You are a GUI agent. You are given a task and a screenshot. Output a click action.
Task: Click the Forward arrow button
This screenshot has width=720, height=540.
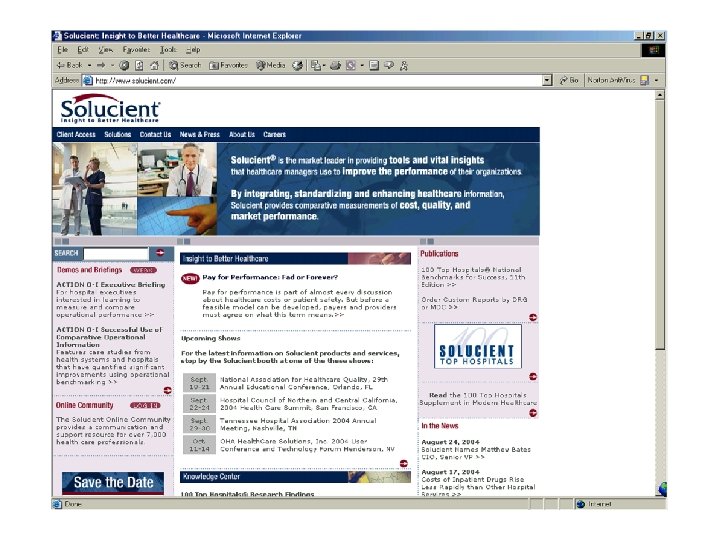click(x=101, y=65)
